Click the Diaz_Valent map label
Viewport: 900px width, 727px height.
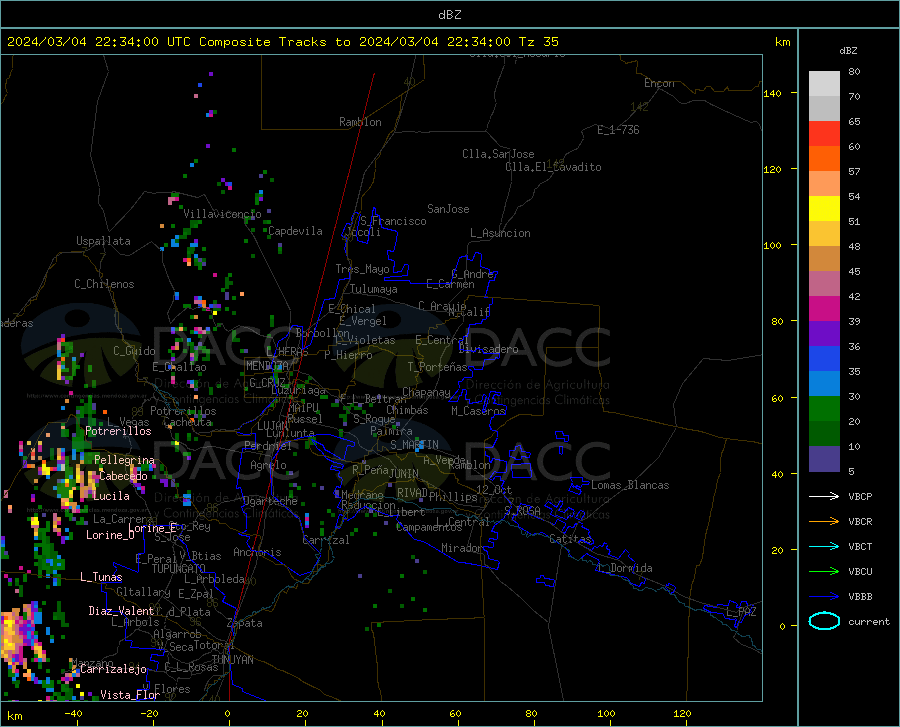(x=121, y=611)
